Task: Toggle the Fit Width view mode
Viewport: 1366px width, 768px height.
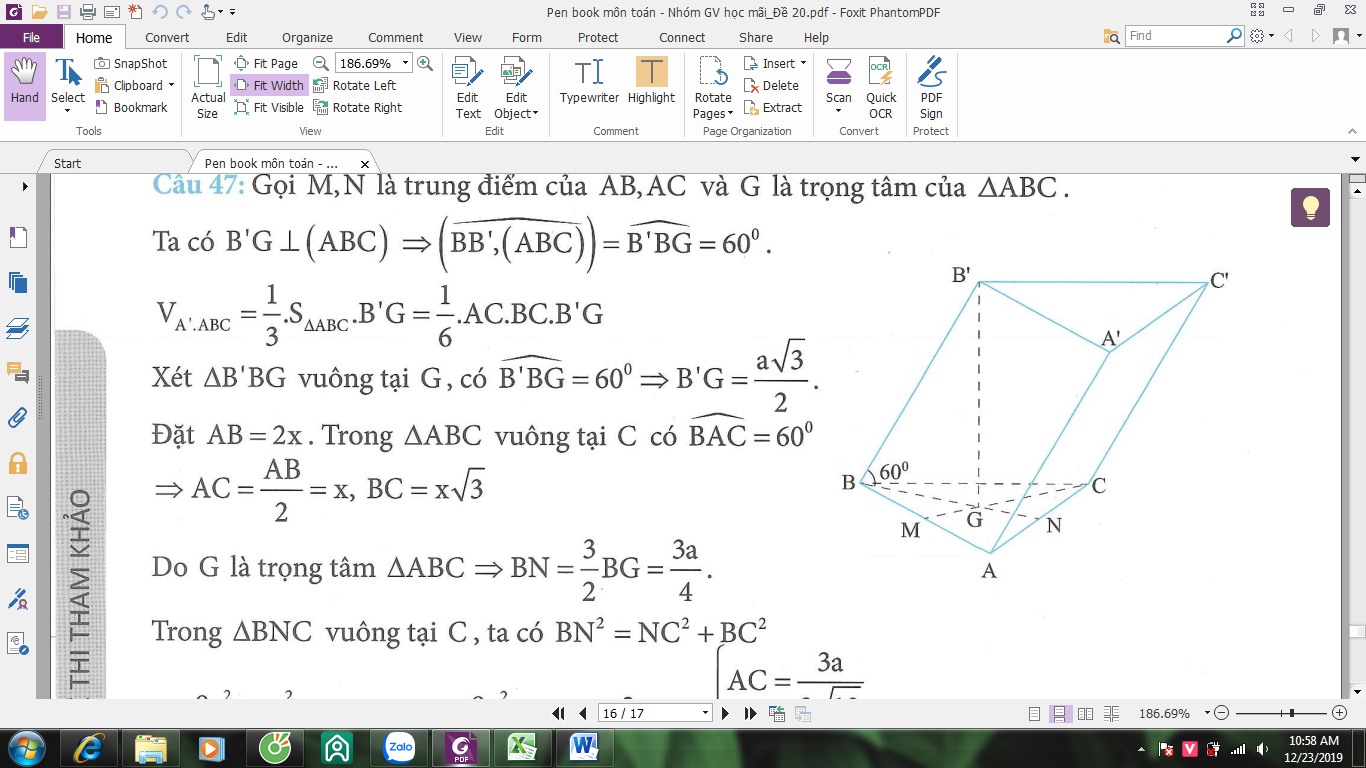Action: 269,85
